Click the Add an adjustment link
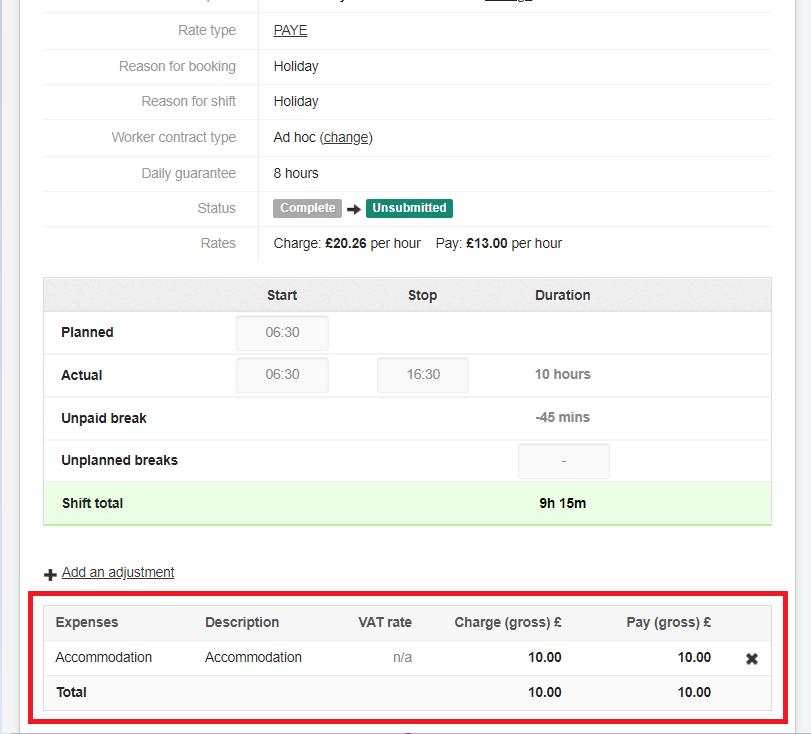Image resolution: width=811 pixels, height=734 pixels. (x=118, y=572)
